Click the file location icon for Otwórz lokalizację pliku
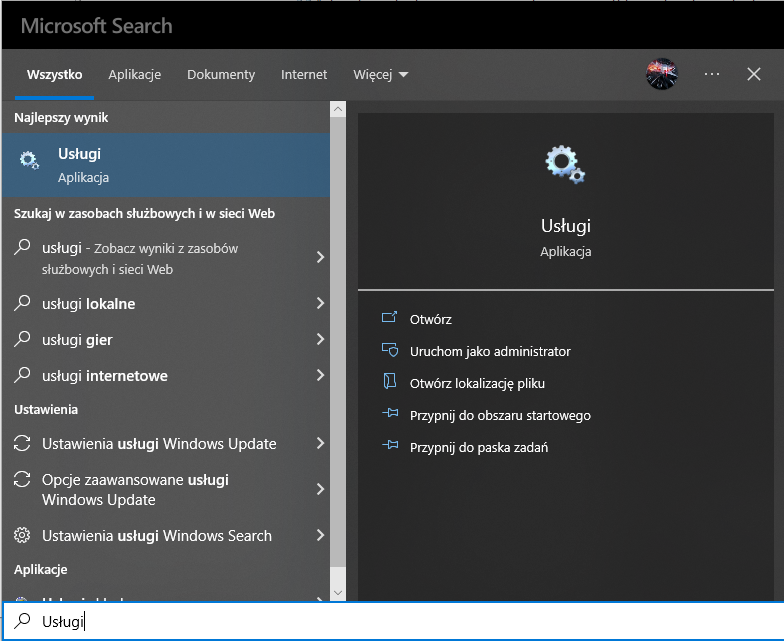 tap(390, 382)
